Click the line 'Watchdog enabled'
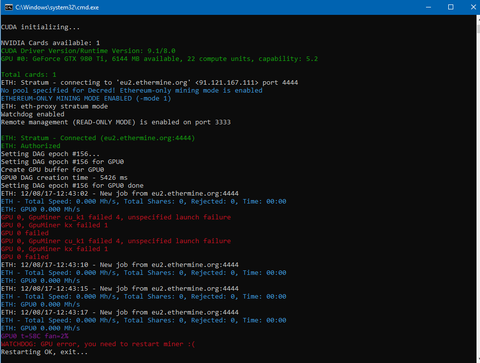The height and width of the screenshot is (363, 480). point(33,114)
